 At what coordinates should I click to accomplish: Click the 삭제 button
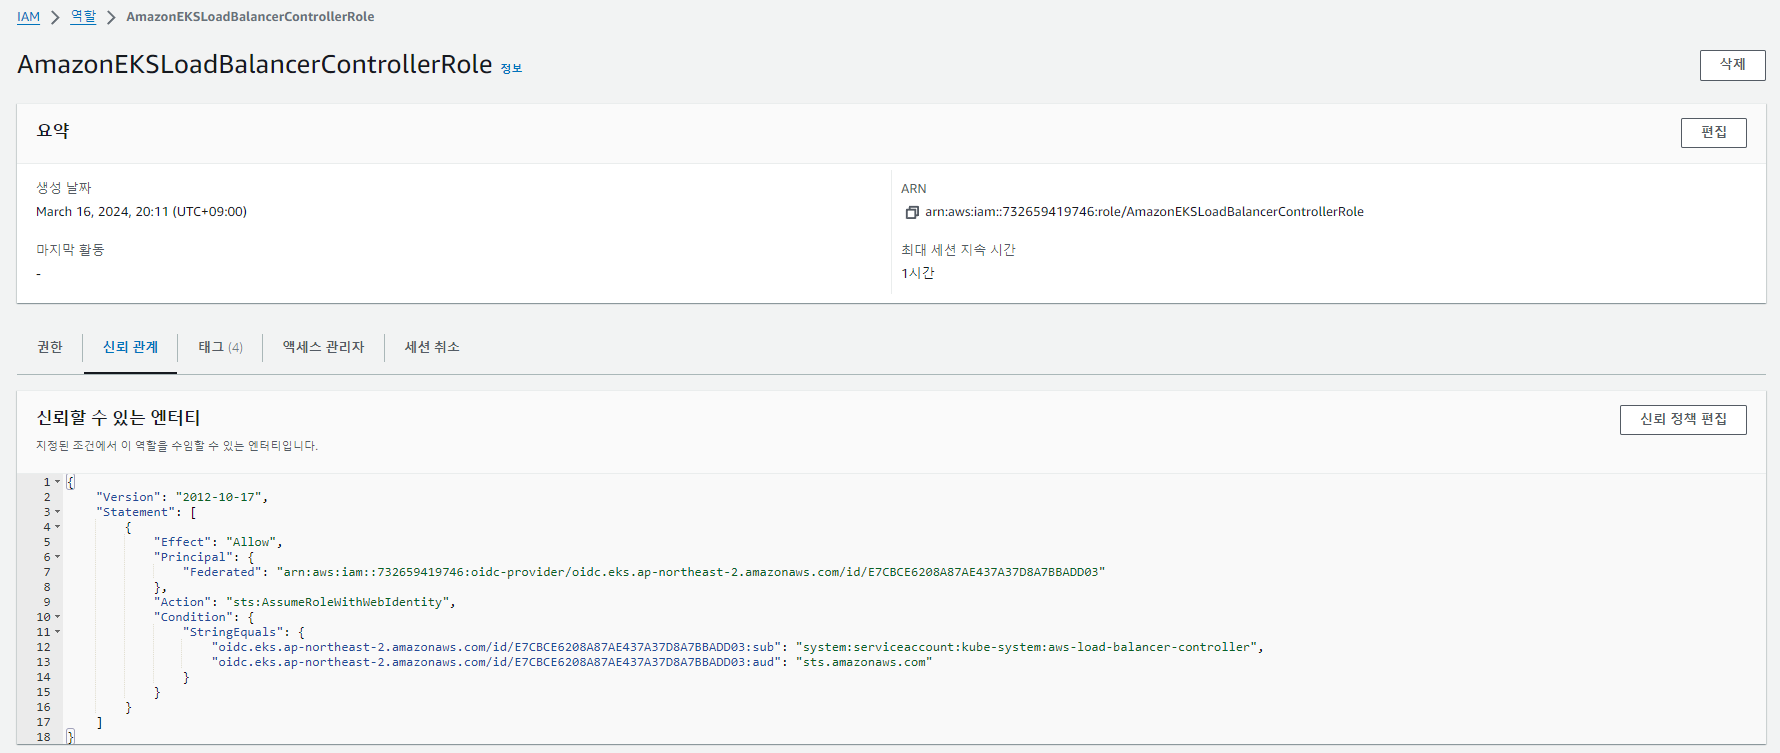point(1732,65)
